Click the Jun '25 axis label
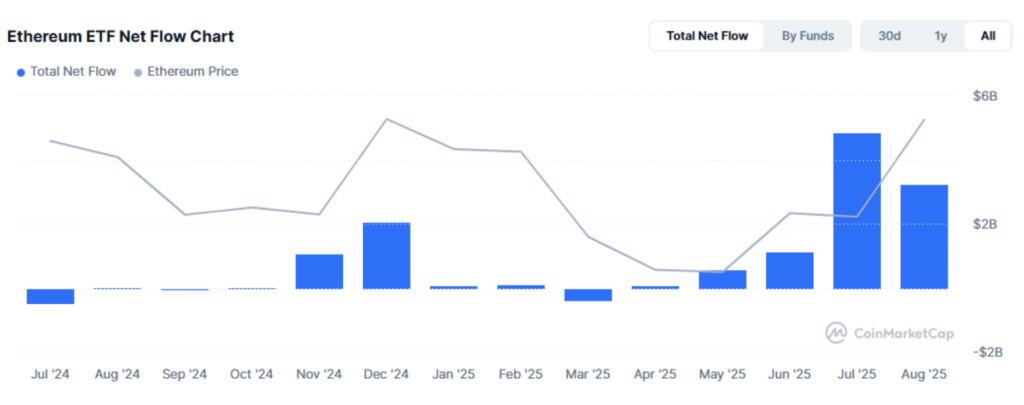The width and height of the screenshot is (1024, 405). 790,375
